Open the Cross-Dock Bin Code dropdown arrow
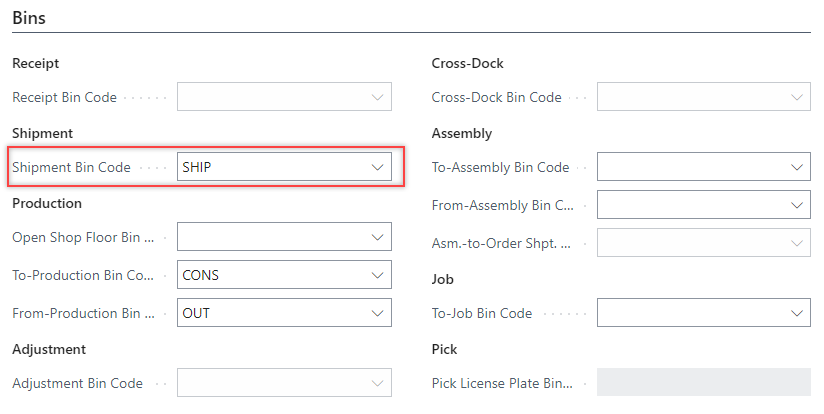The width and height of the screenshot is (824, 414). pyautogui.click(x=796, y=98)
